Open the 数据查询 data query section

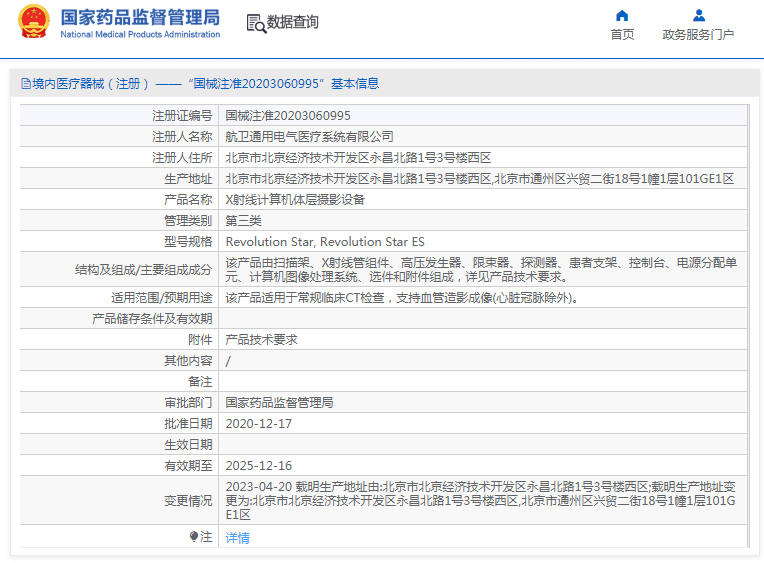click(x=292, y=22)
